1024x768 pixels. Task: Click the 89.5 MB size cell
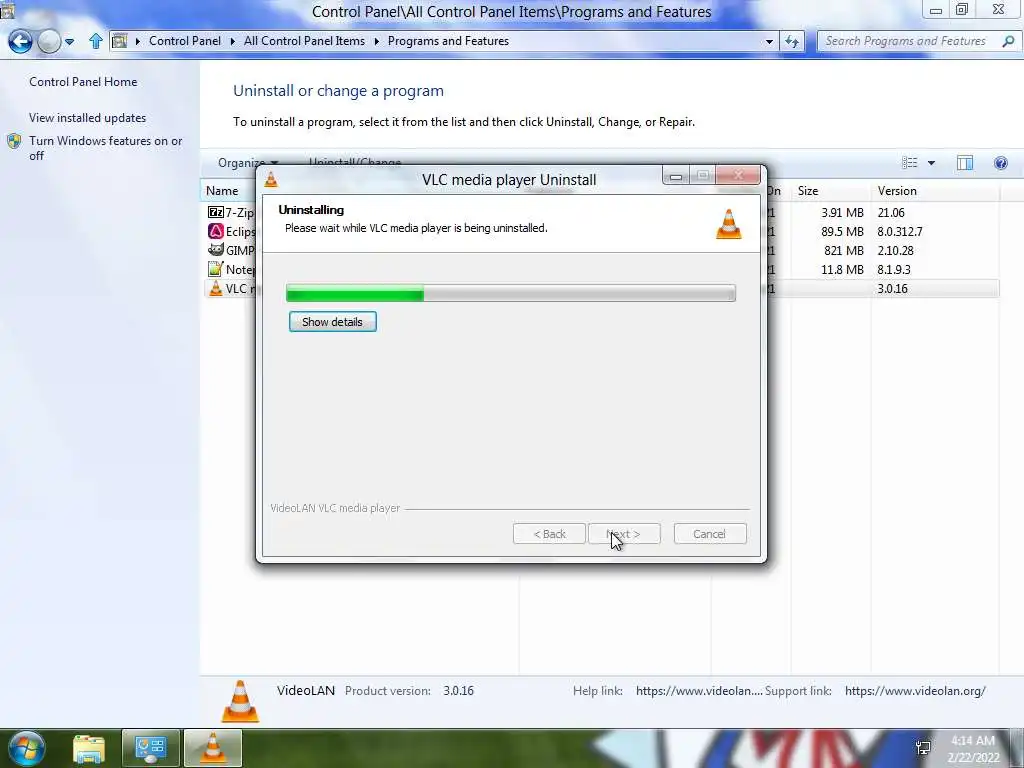click(x=842, y=231)
